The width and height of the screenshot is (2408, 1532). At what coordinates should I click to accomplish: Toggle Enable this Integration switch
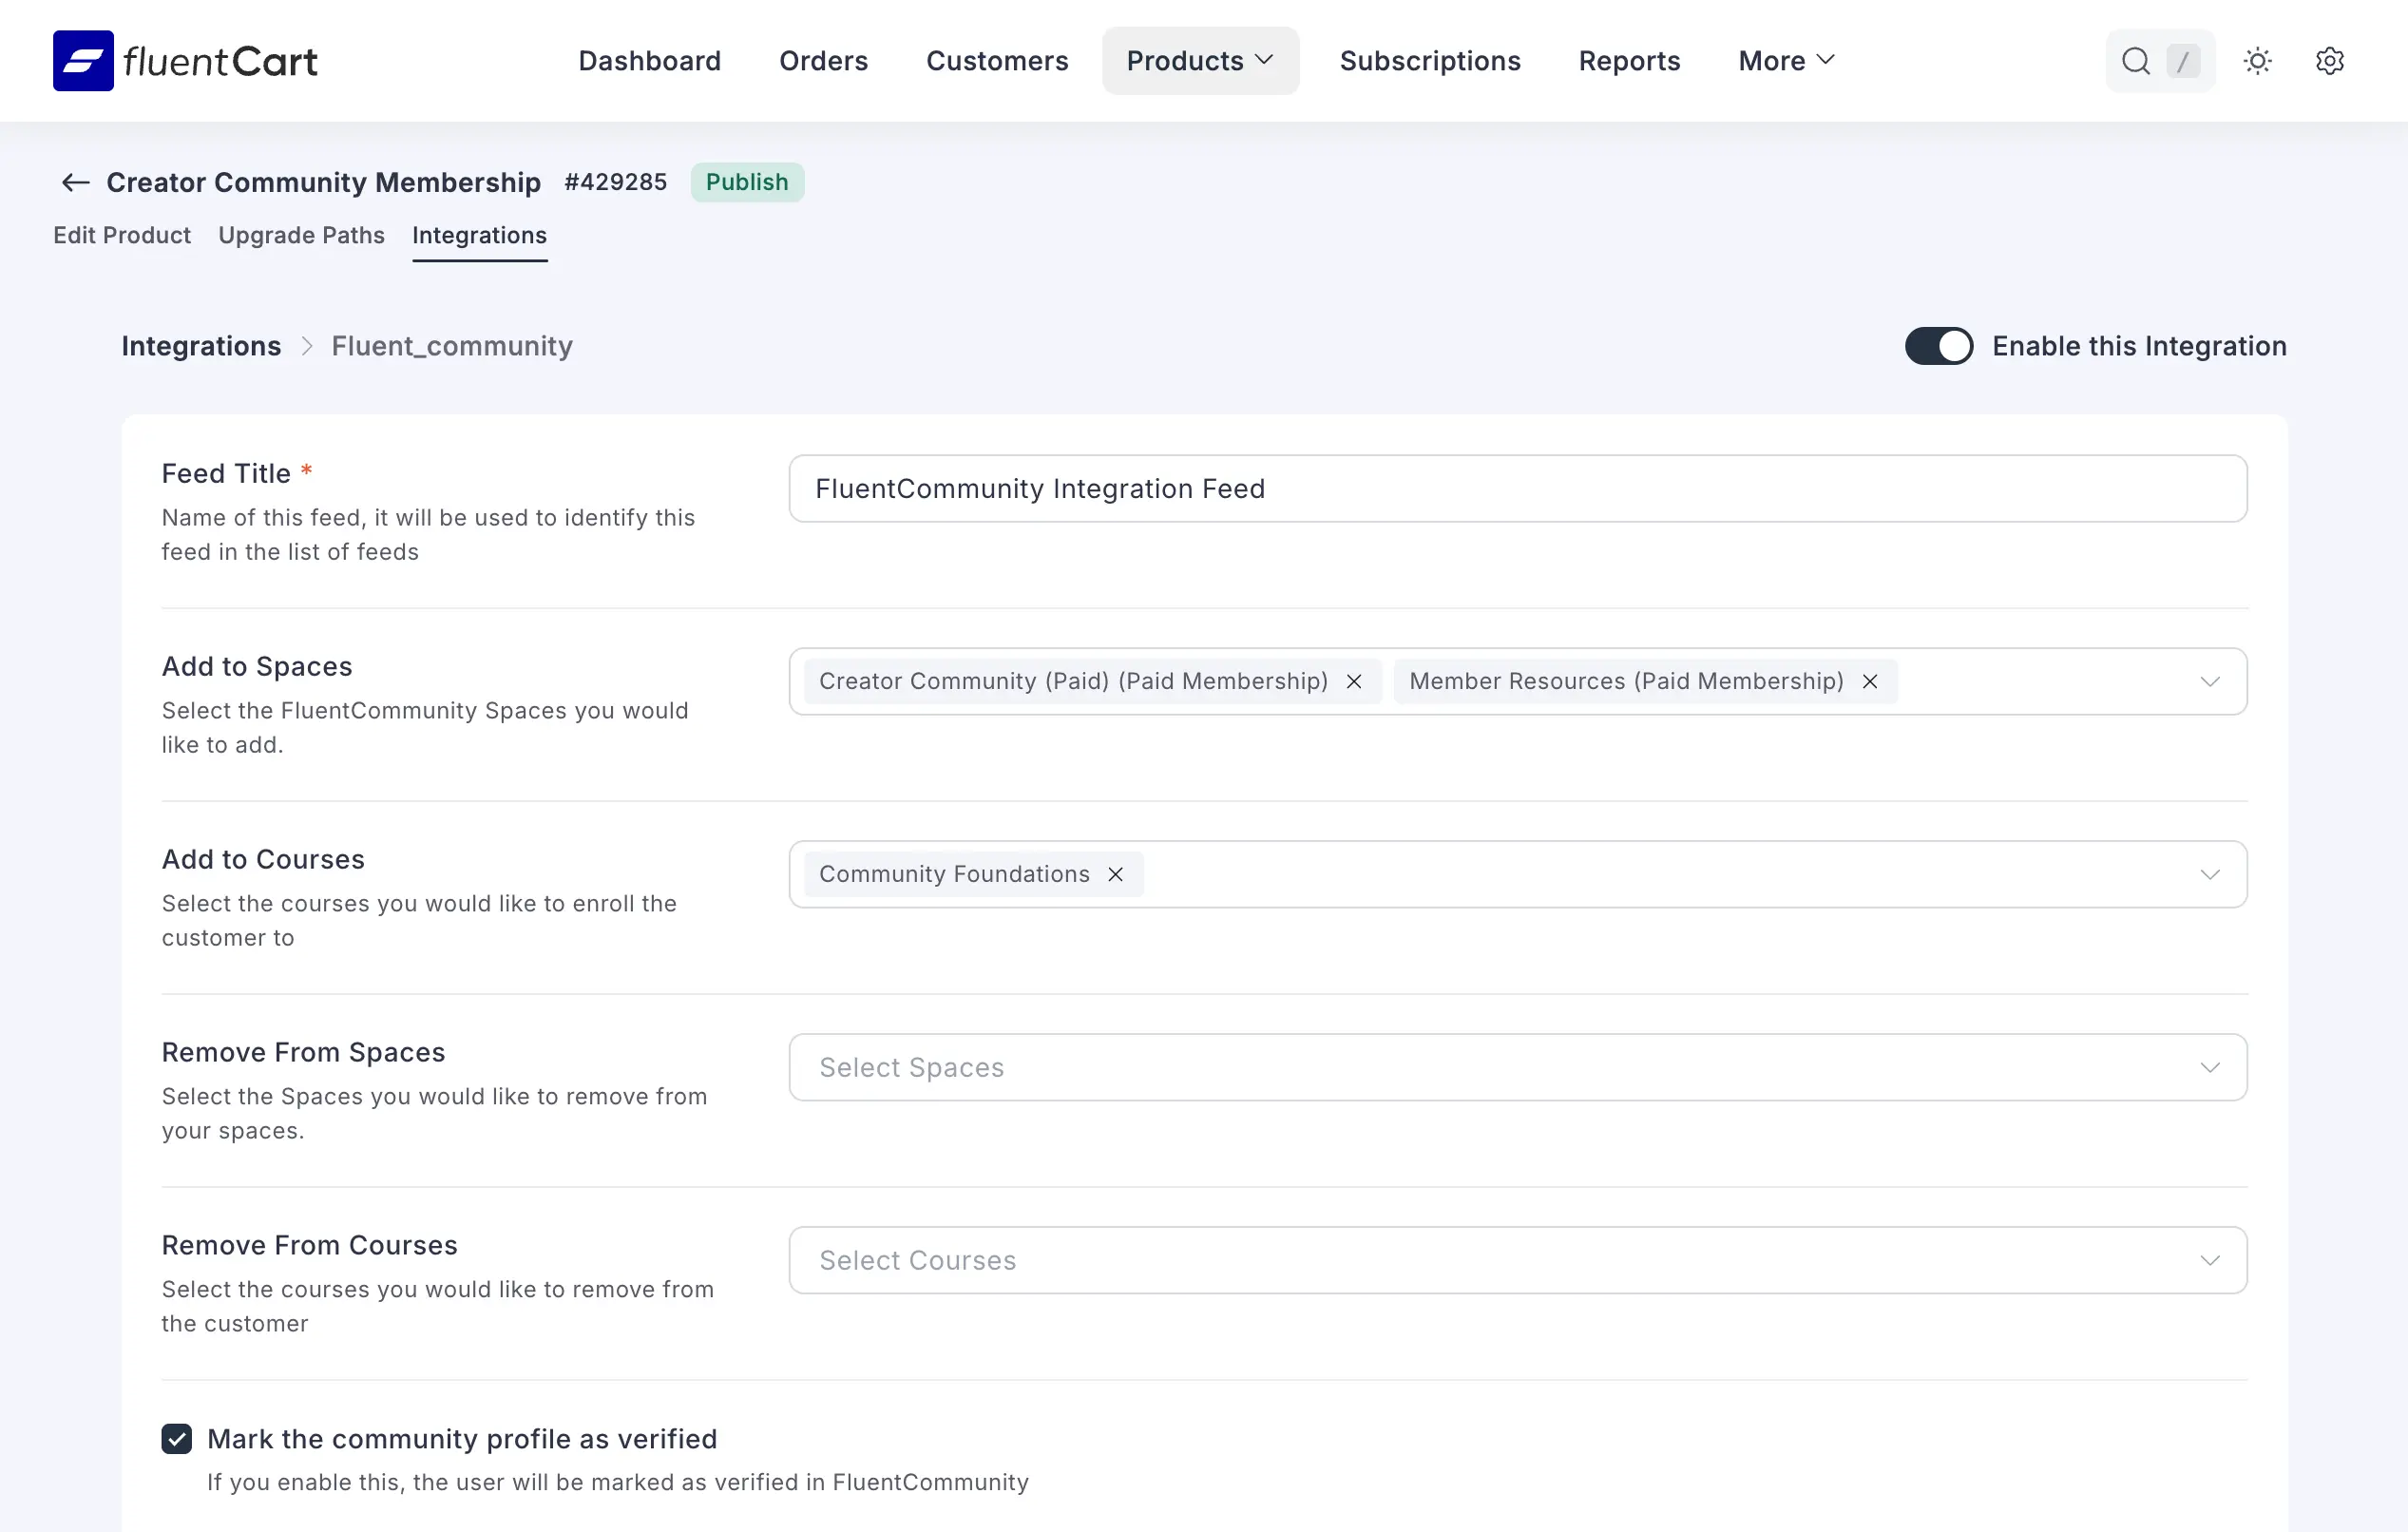click(x=1938, y=346)
